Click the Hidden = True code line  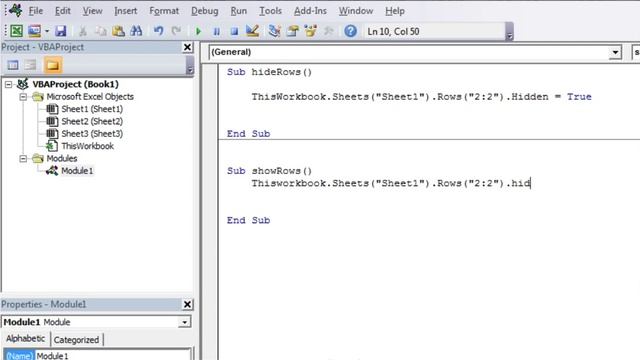pyautogui.click(x=421, y=97)
